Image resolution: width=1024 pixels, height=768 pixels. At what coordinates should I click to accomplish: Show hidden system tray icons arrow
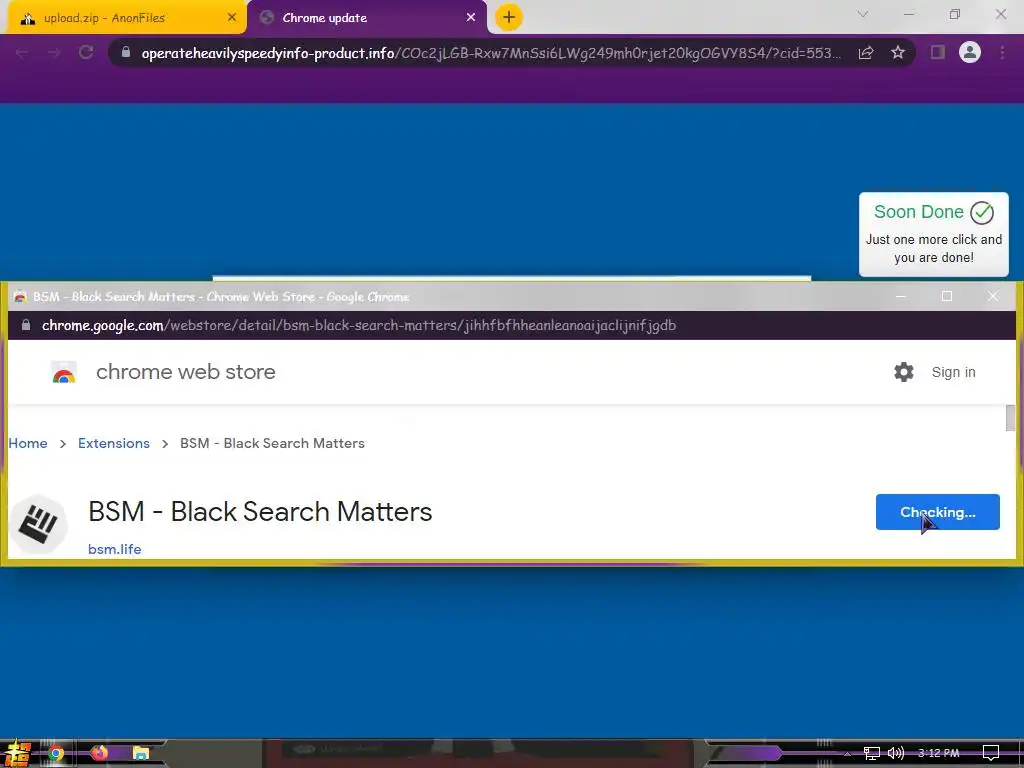click(x=848, y=754)
